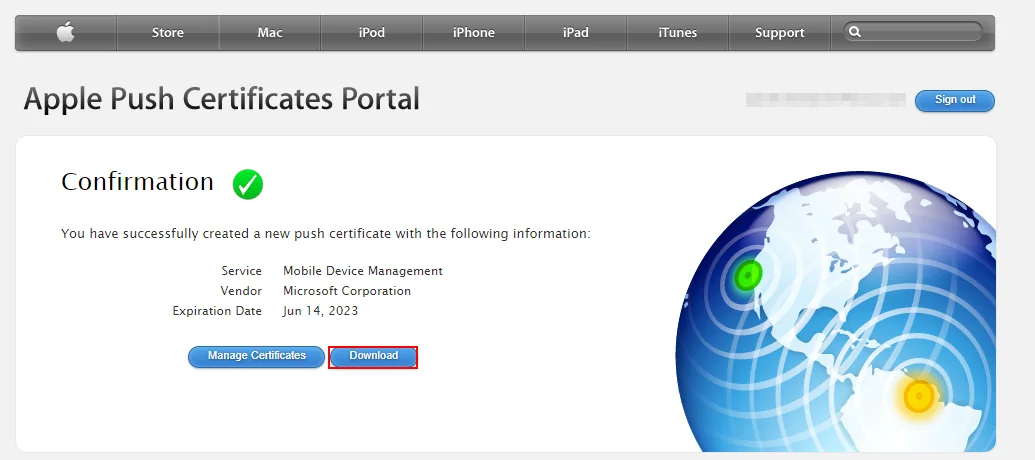Open Manage Certificates
This screenshot has height=460, width=1035.
pos(256,356)
